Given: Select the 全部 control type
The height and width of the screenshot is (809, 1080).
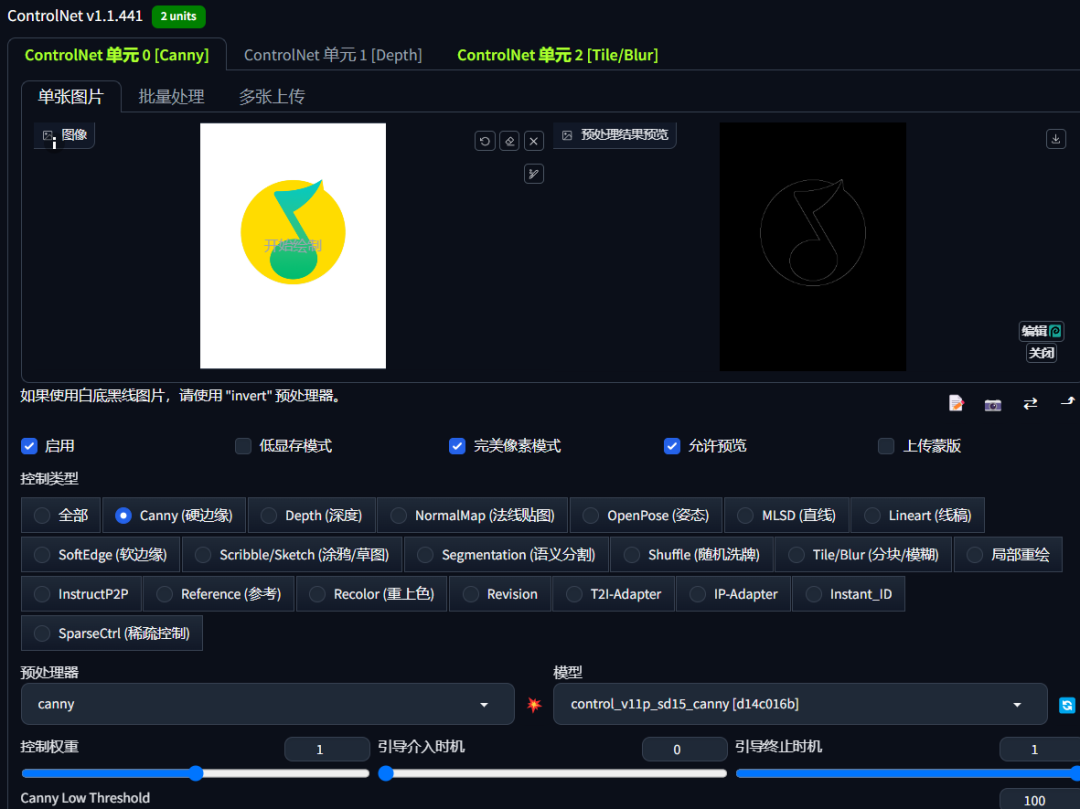Looking at the screenshot, I should tap(61, 515).
